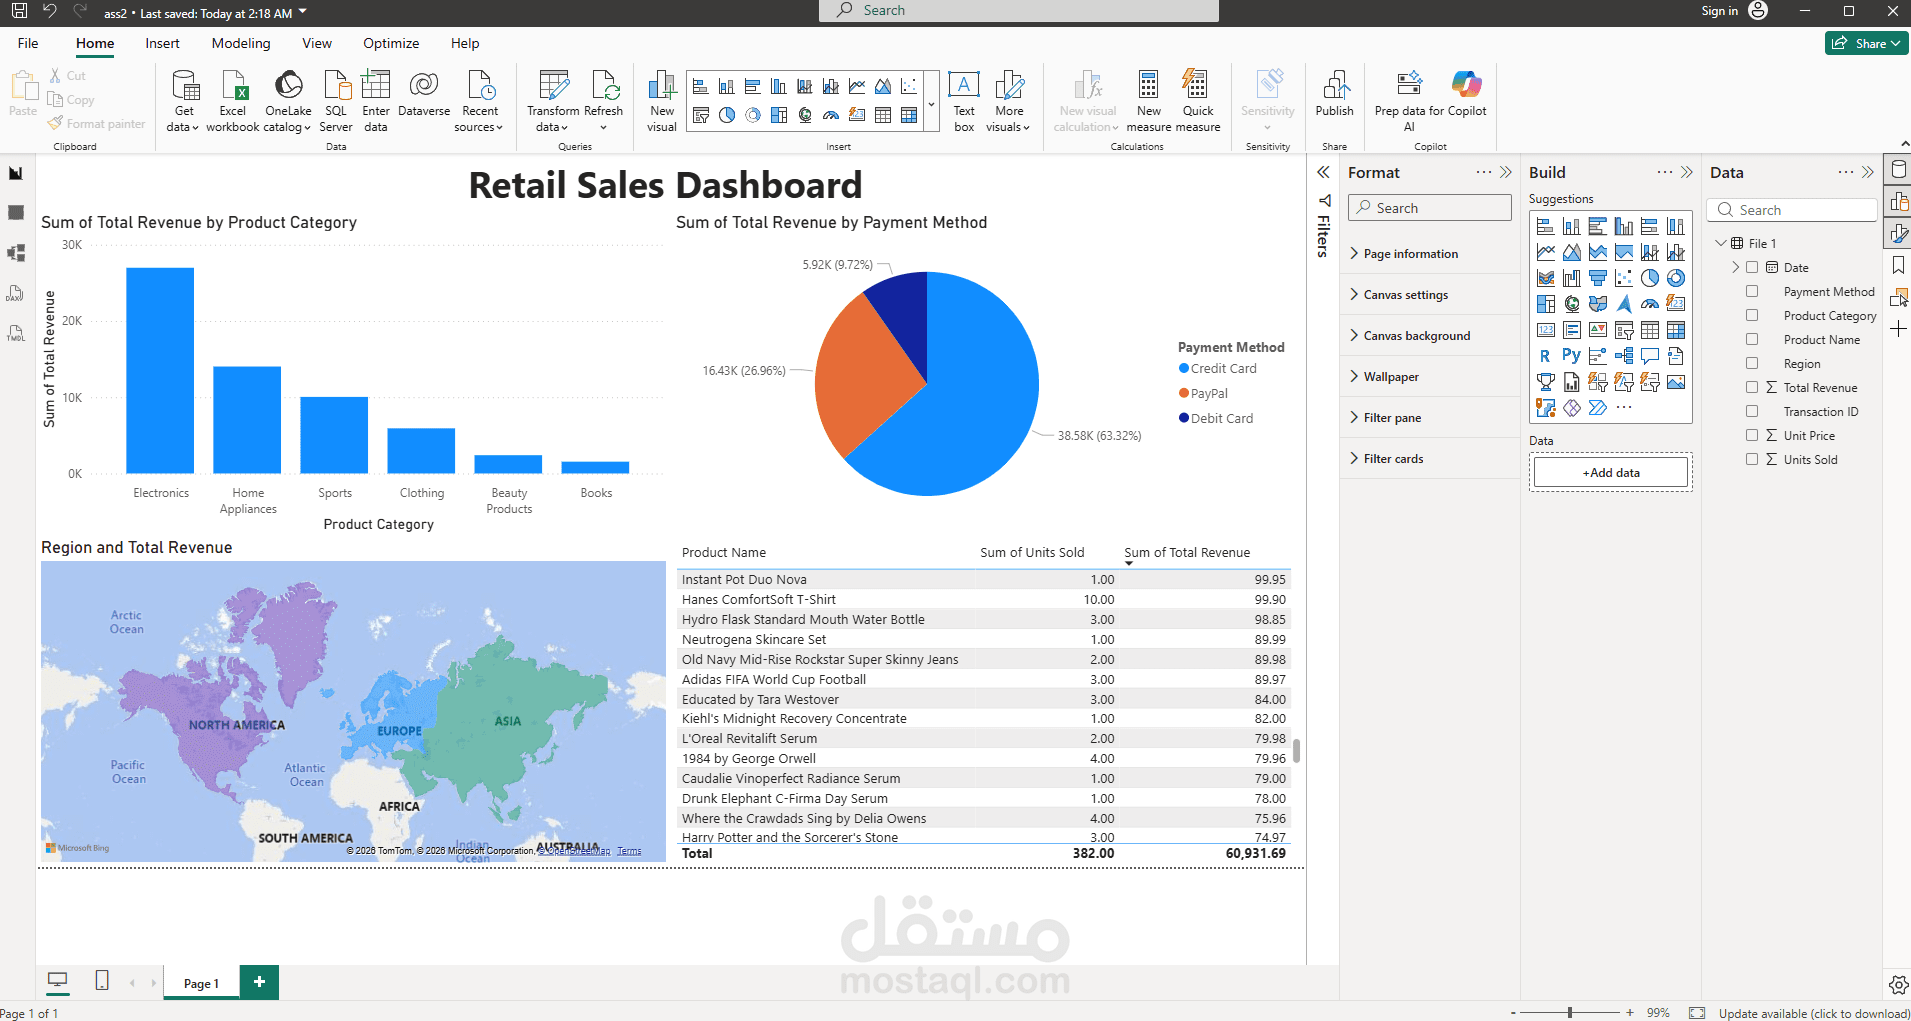This screenshot has width=1911, height=1021.
Task: Insert a New visual
Action: 662,100
